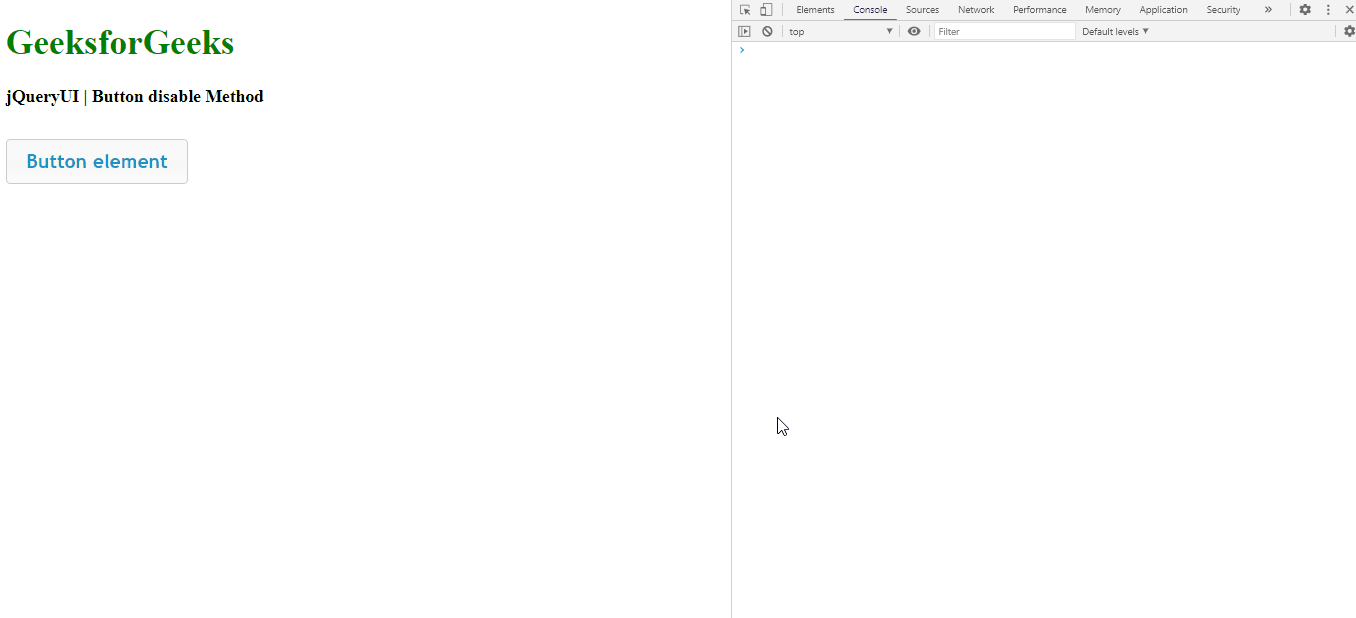Toggle the device emulation toolbar
1356x618 pixels.
coord(765,9)
